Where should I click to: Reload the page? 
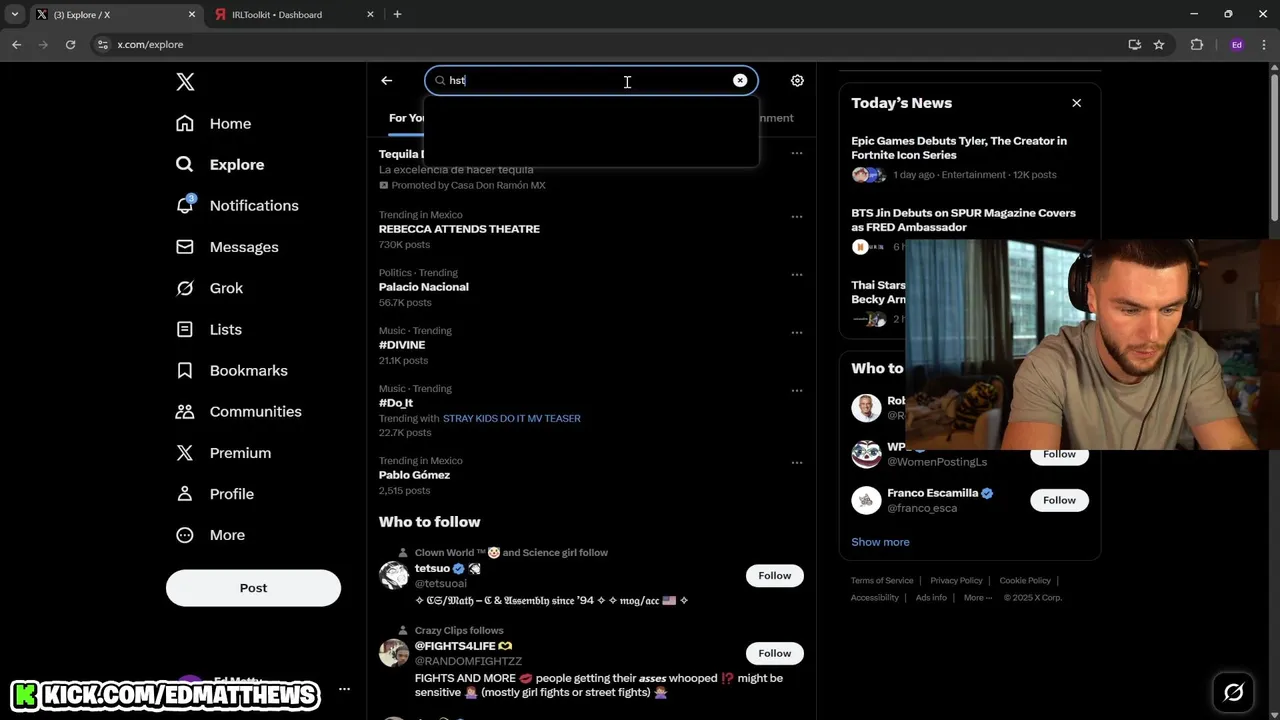tap(70, 45)
